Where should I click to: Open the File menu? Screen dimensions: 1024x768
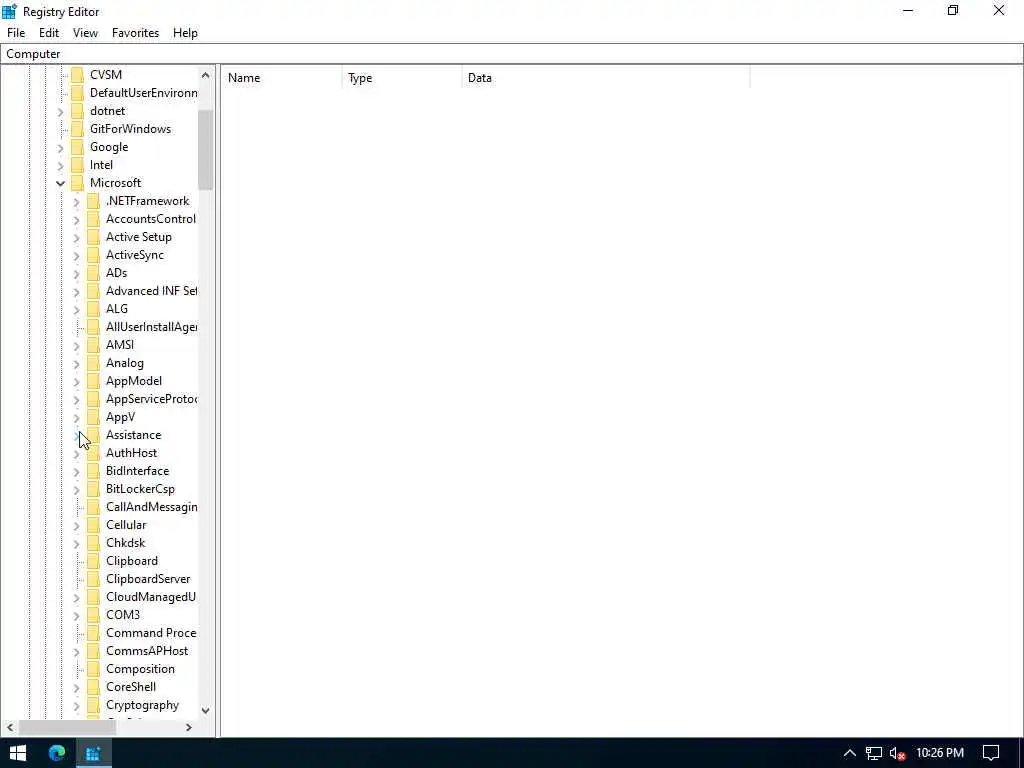click(16, 33)
